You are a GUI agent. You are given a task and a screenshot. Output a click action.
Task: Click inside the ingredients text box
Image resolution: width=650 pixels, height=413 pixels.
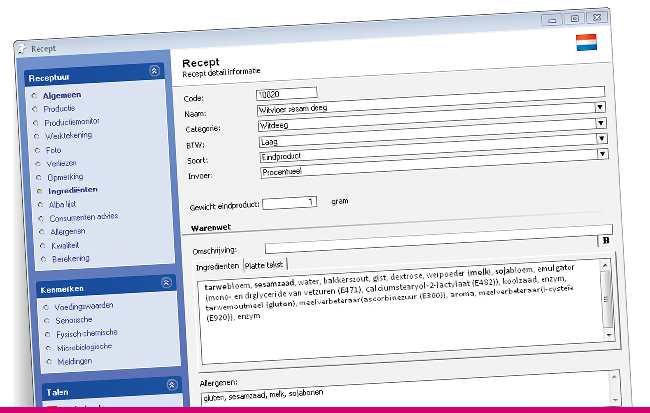click(402, 311)
